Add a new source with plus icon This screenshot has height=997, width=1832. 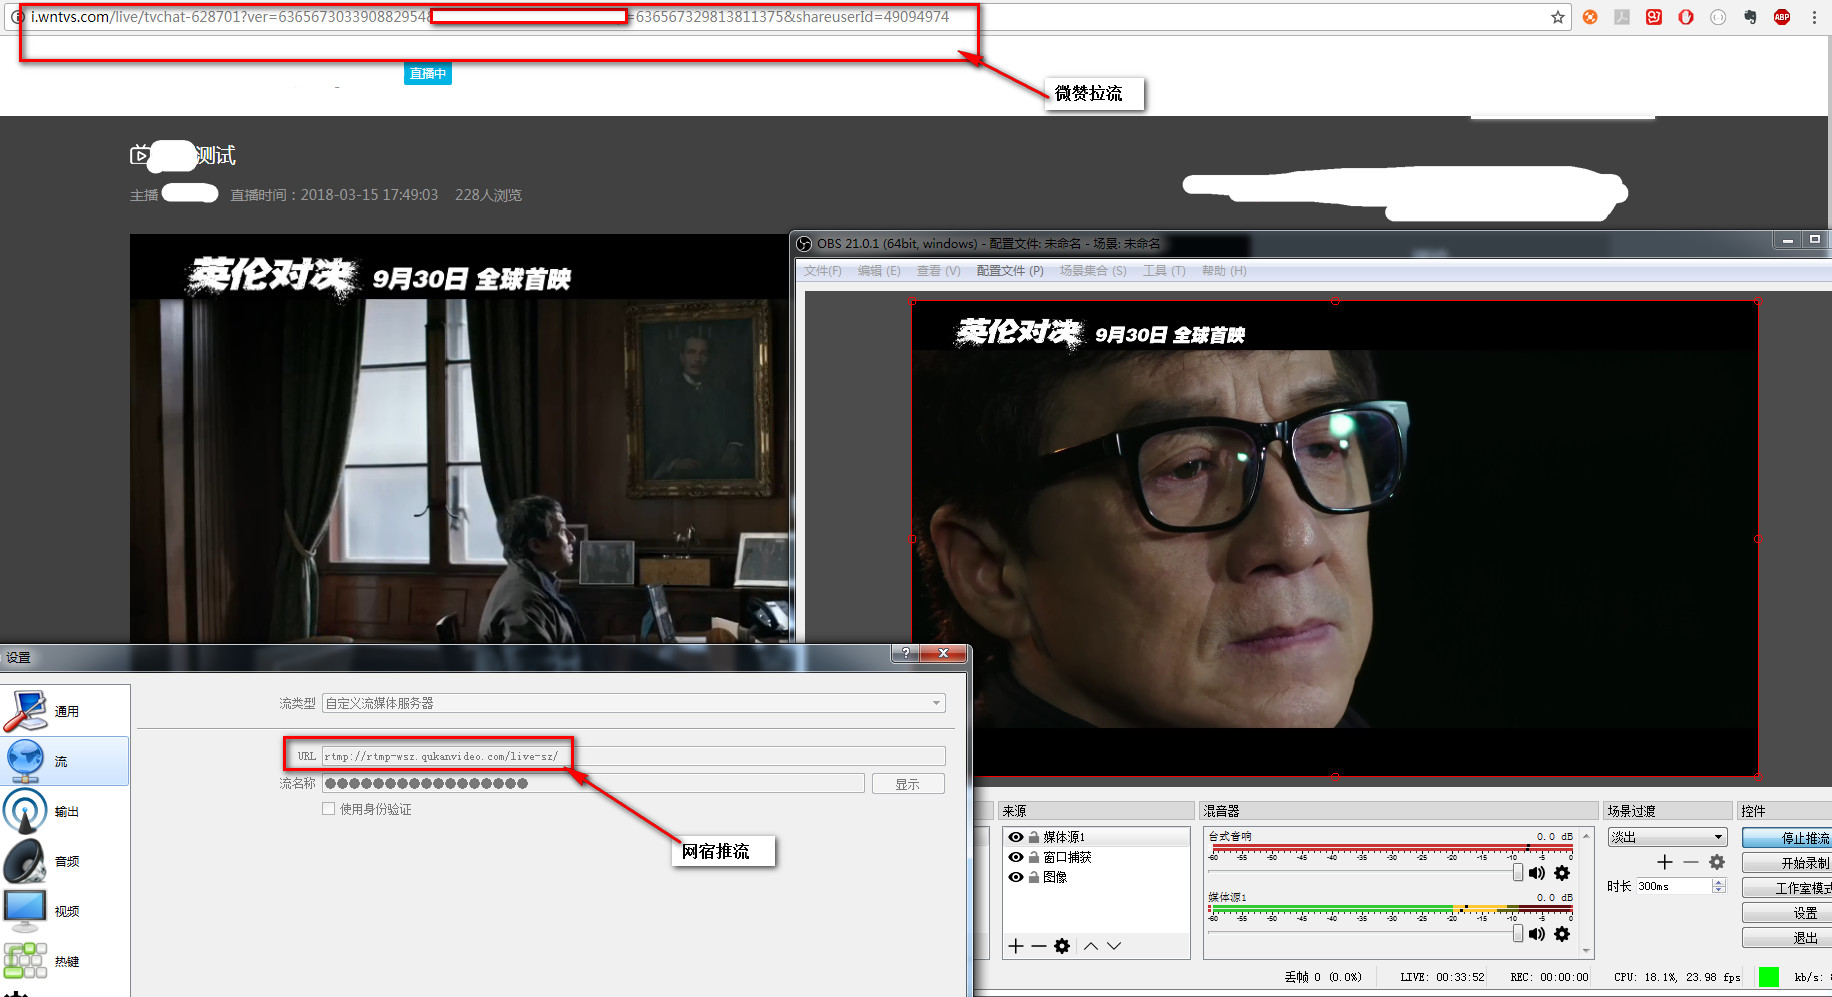tap(1016, 946)
